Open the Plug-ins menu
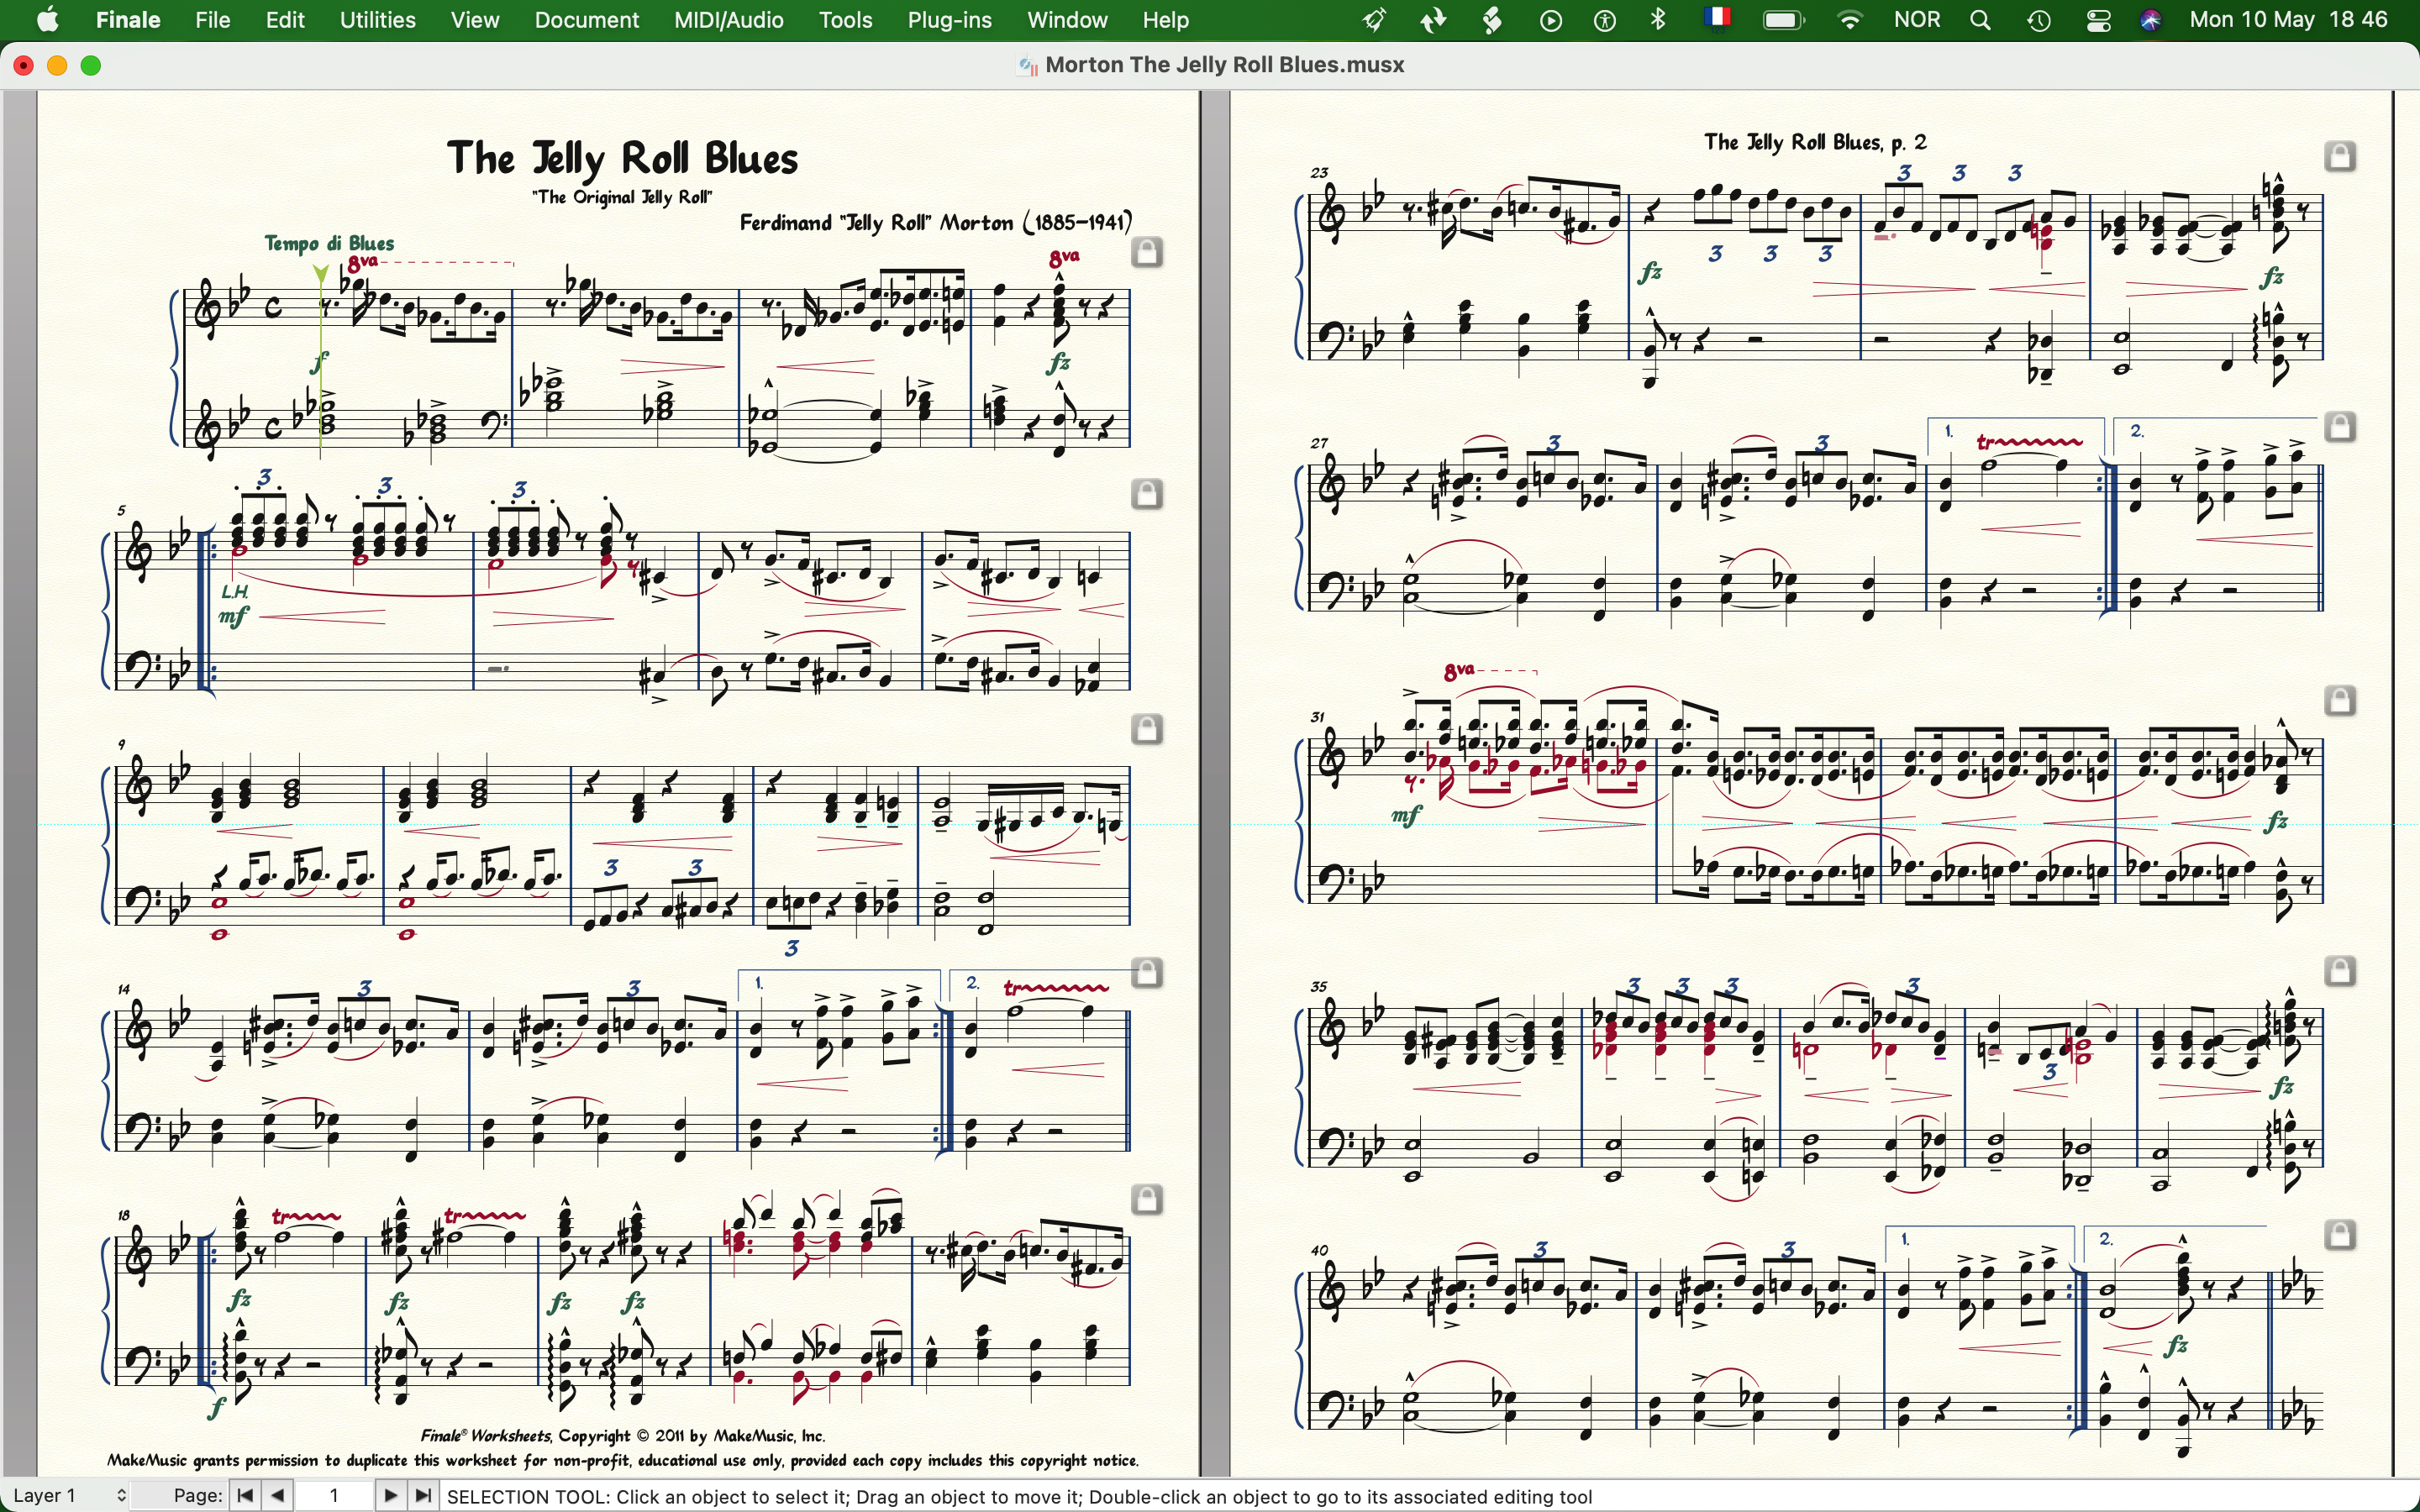Viewport: 2420px width, 1512px height. point(950,20)
